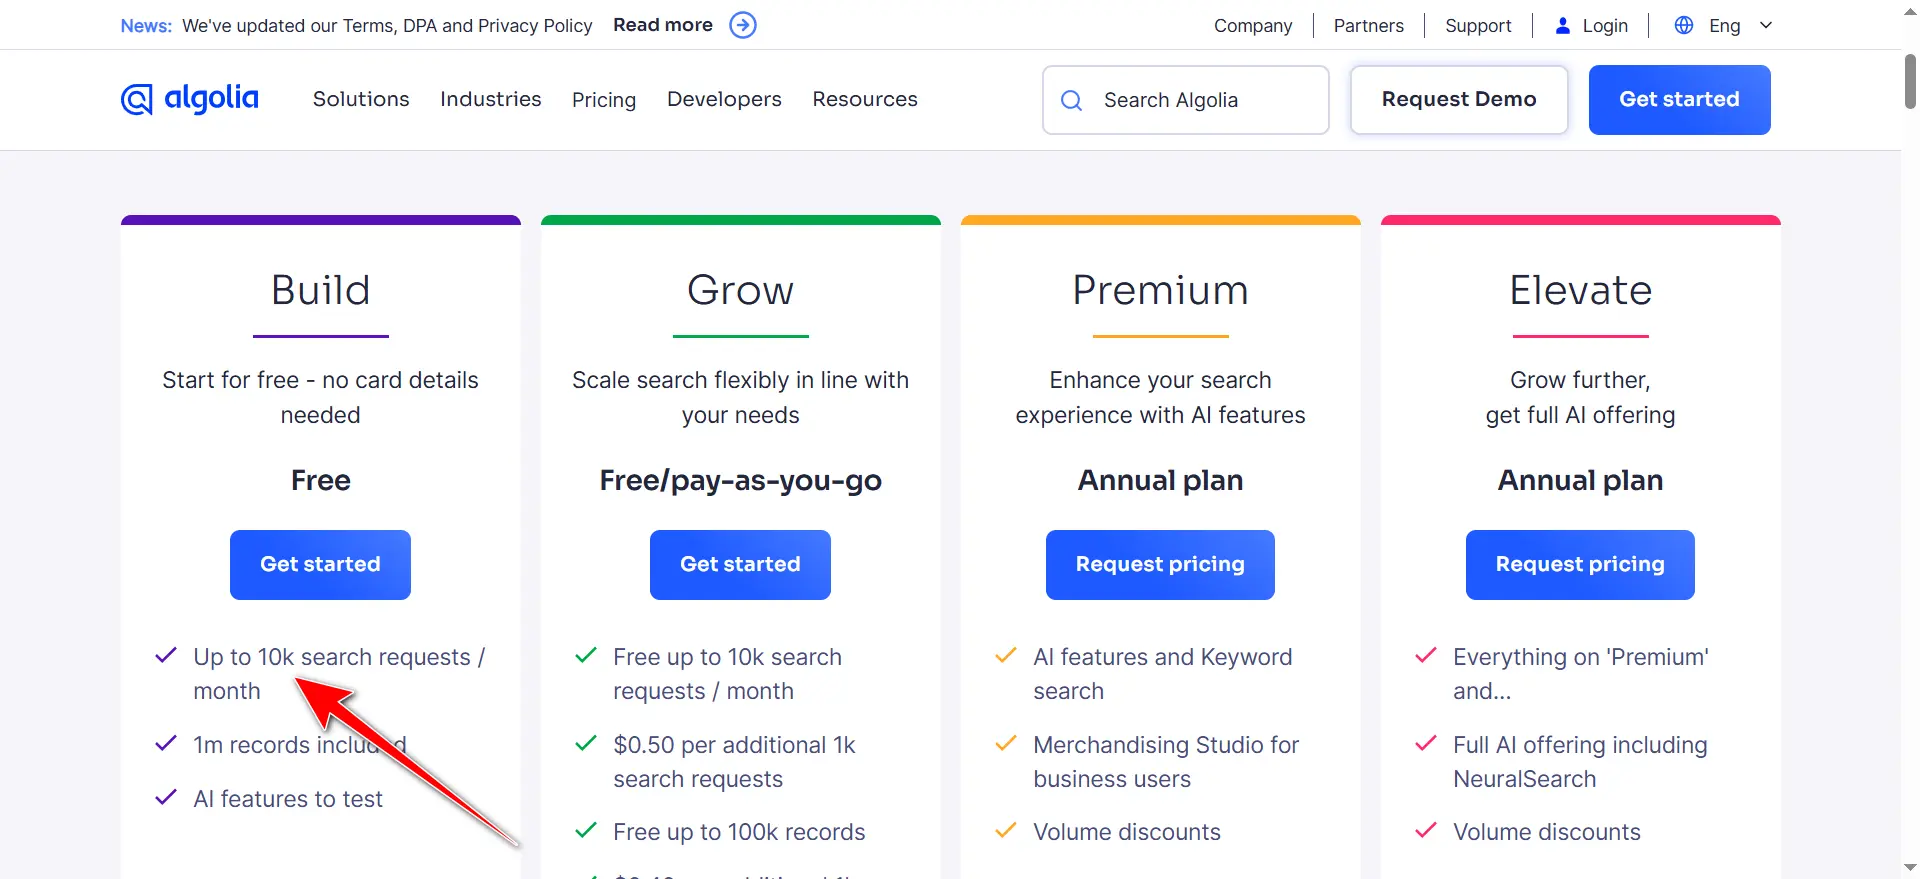Click the Algolia logo
Viewport: 1920px width, 879px height.
(188, 99)
